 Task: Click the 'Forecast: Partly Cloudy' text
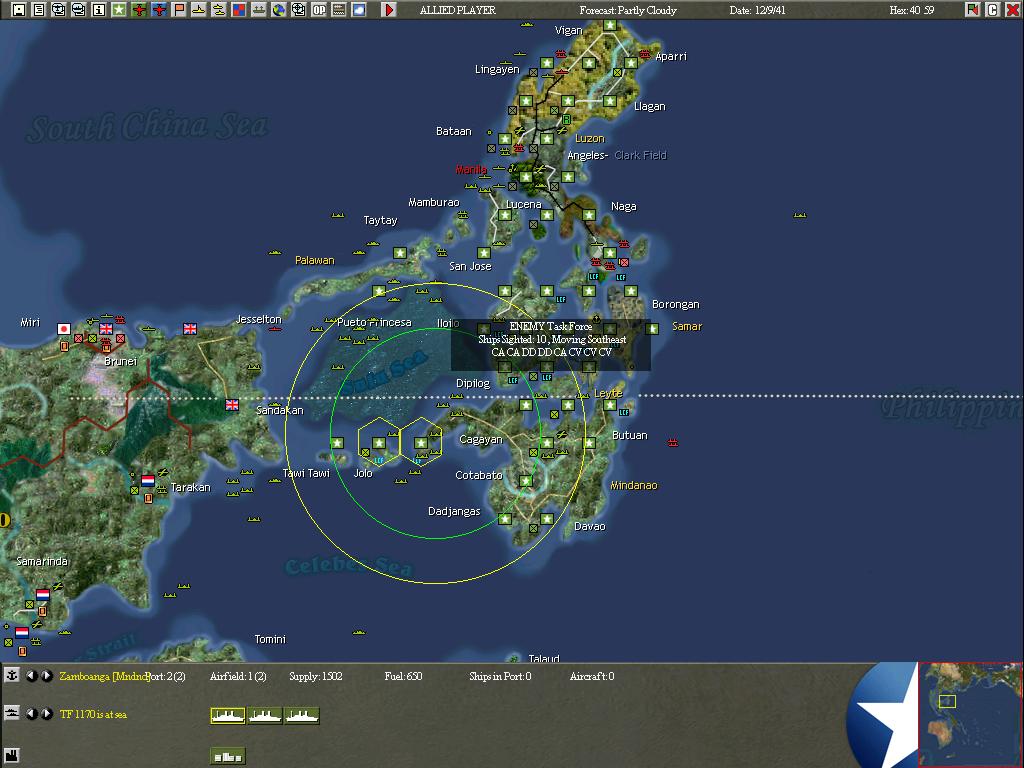pos(628,10)
